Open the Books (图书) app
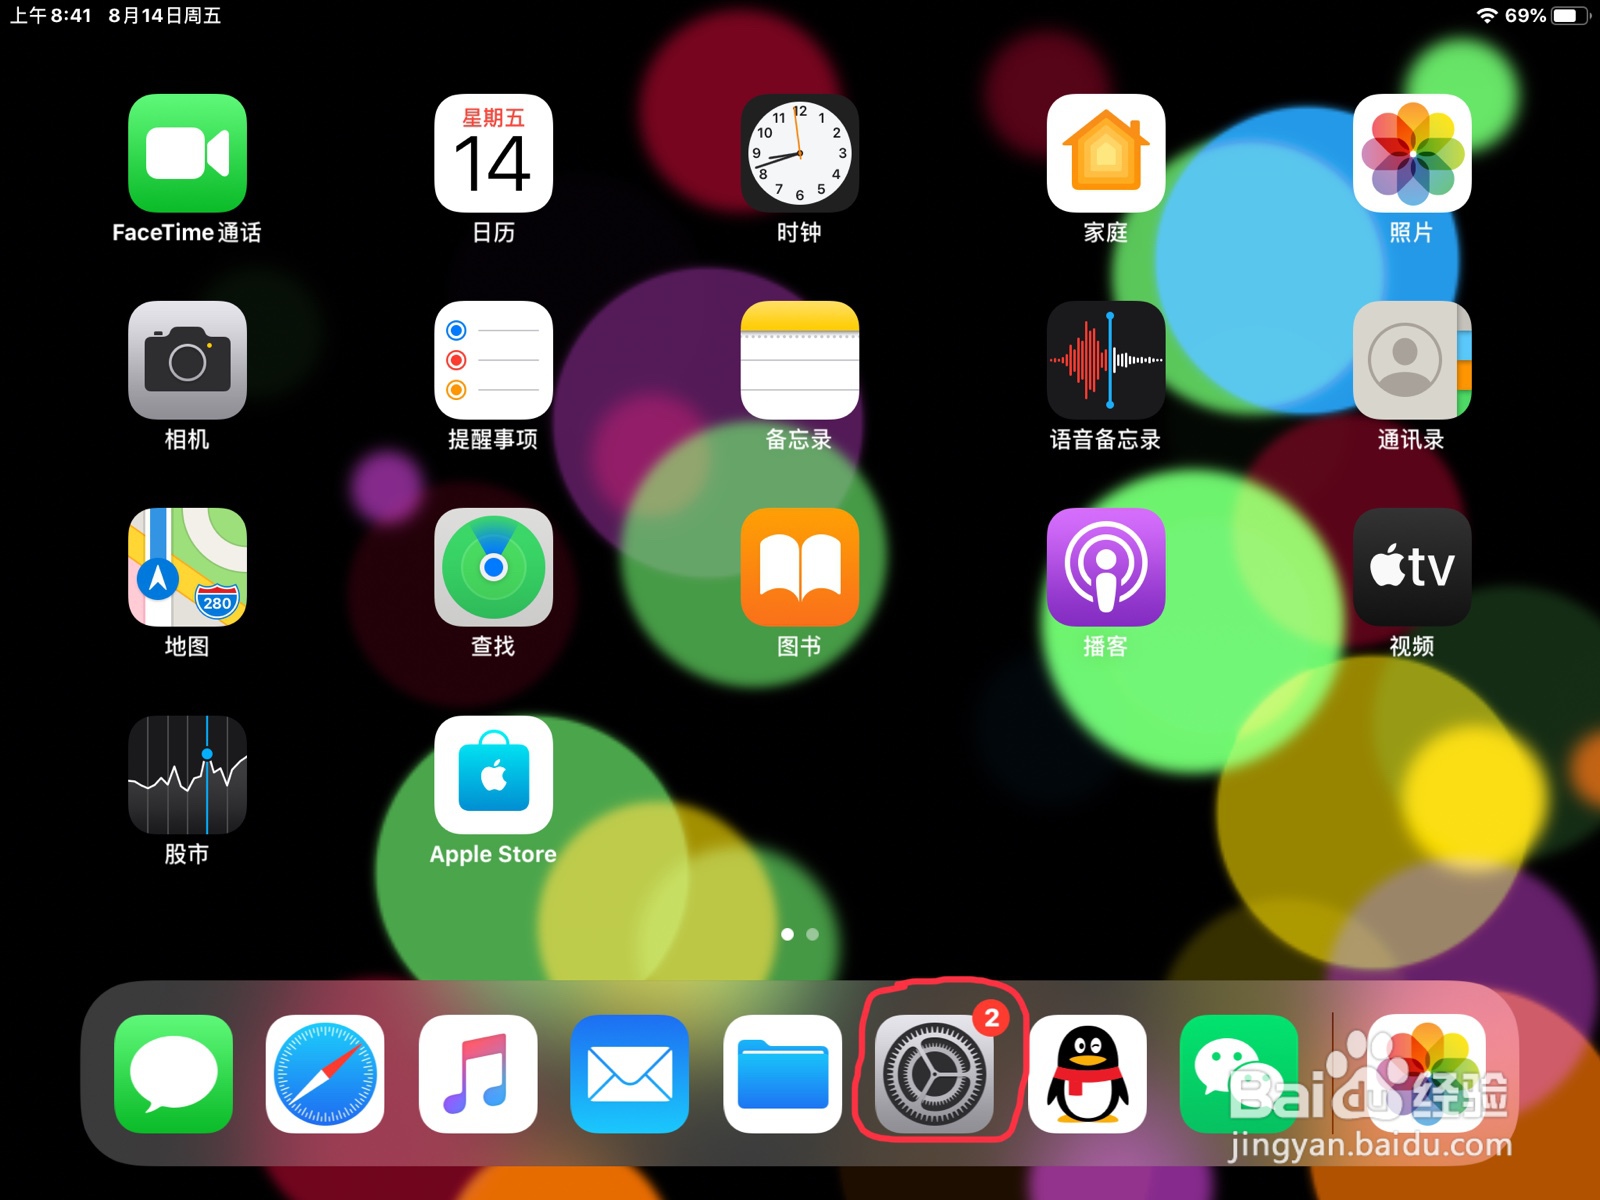The image size is (1600, 1200). [x=799, y=567]
